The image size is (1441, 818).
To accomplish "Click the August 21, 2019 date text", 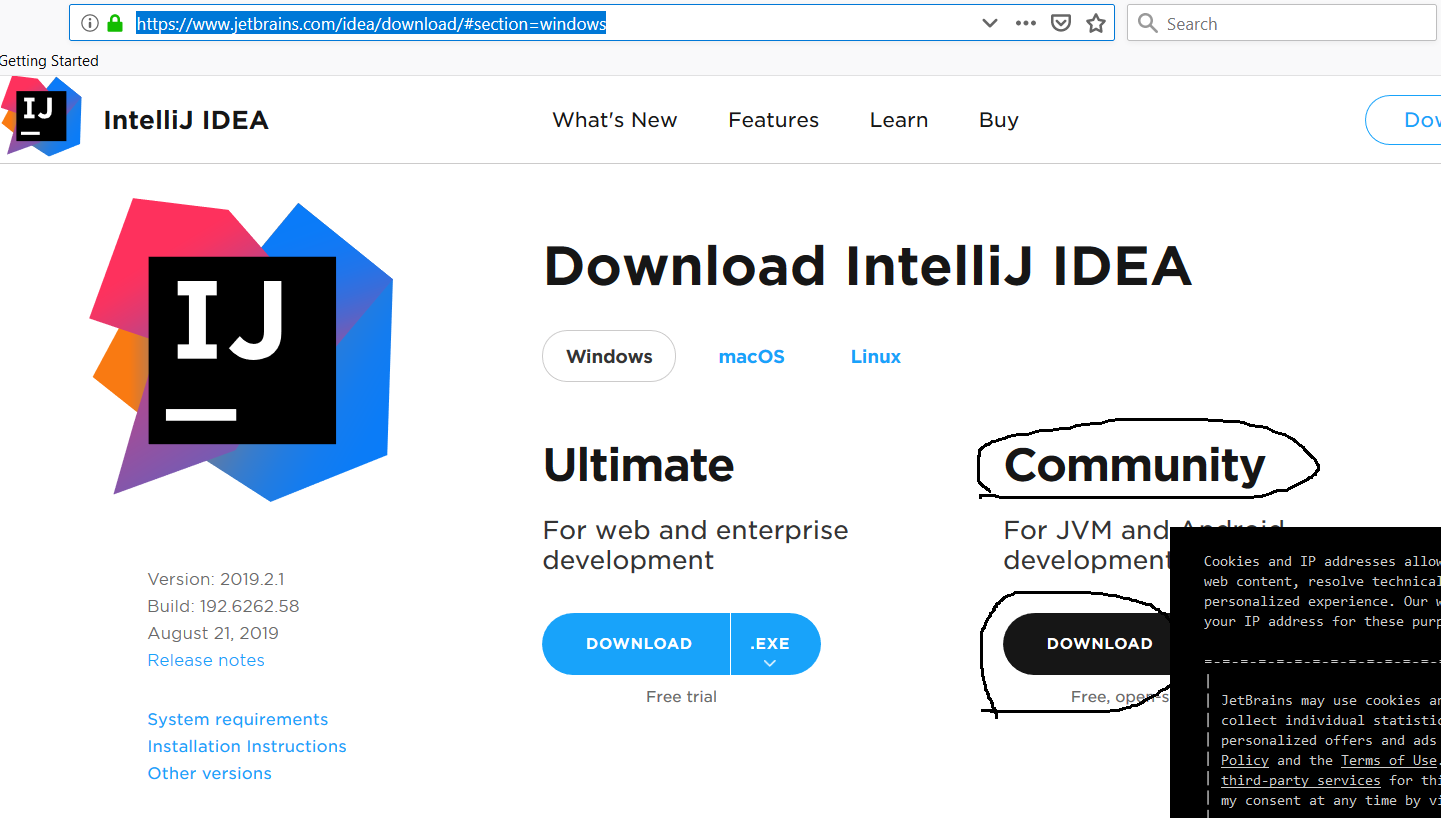I will click(x=213, y=633).
